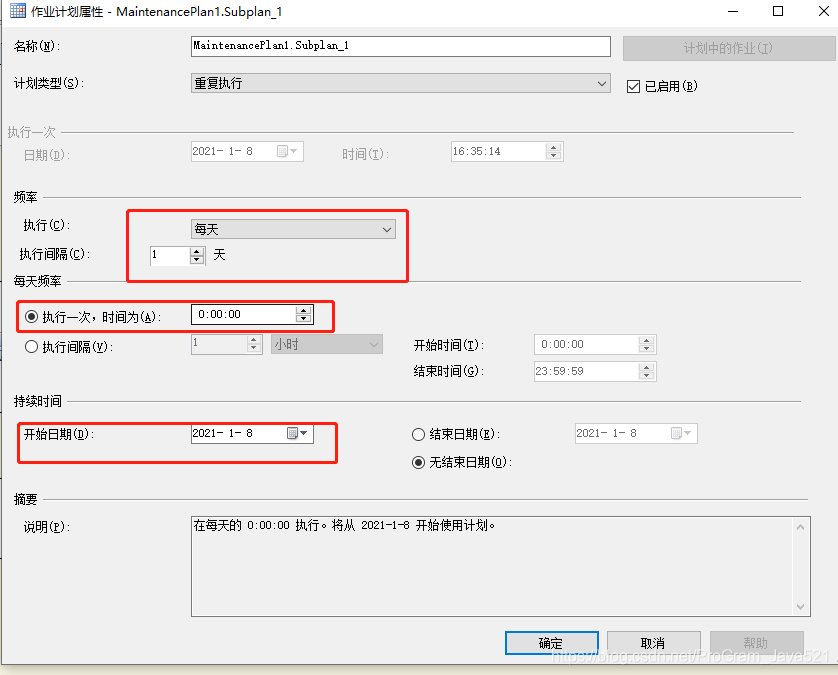Minimize the job schedule properties window
The image size is (838, 675).
tap(733, 11)
